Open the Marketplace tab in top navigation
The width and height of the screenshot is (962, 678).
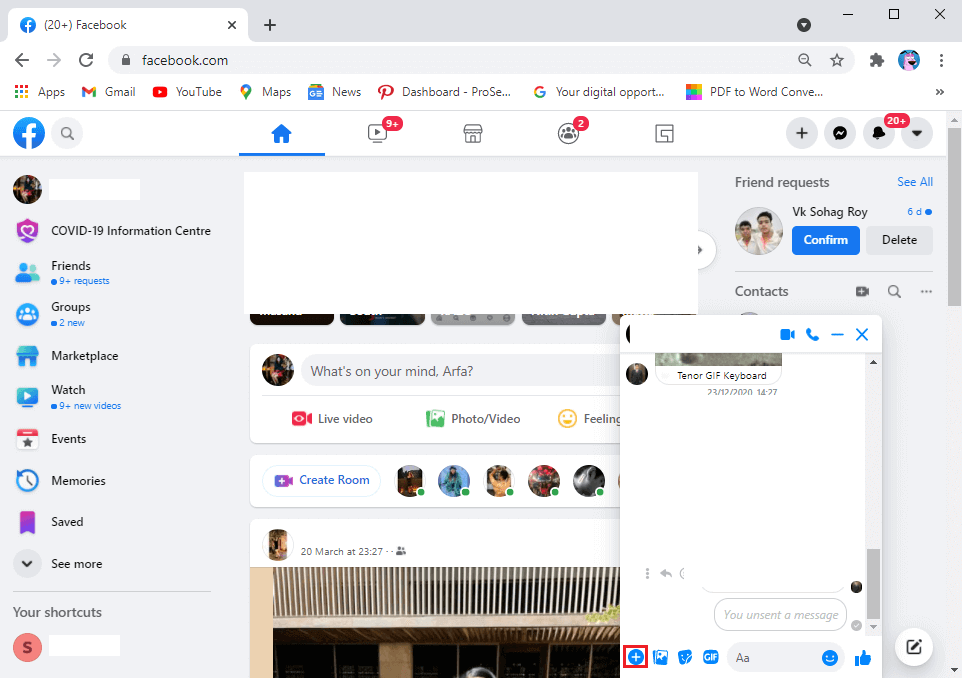(473, 133)
